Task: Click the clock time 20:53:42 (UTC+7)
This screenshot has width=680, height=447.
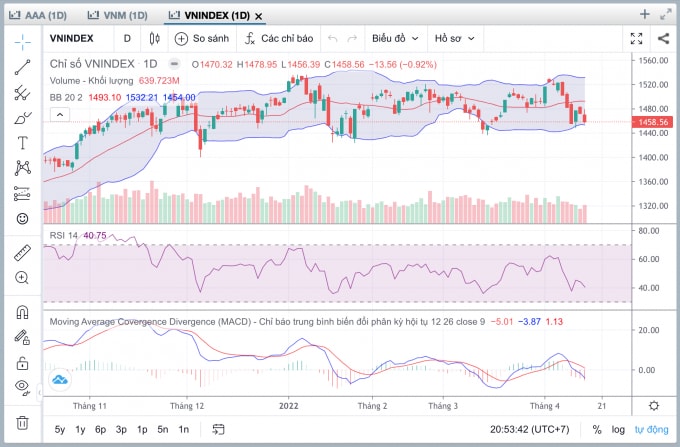Action: tap(530, 429)
